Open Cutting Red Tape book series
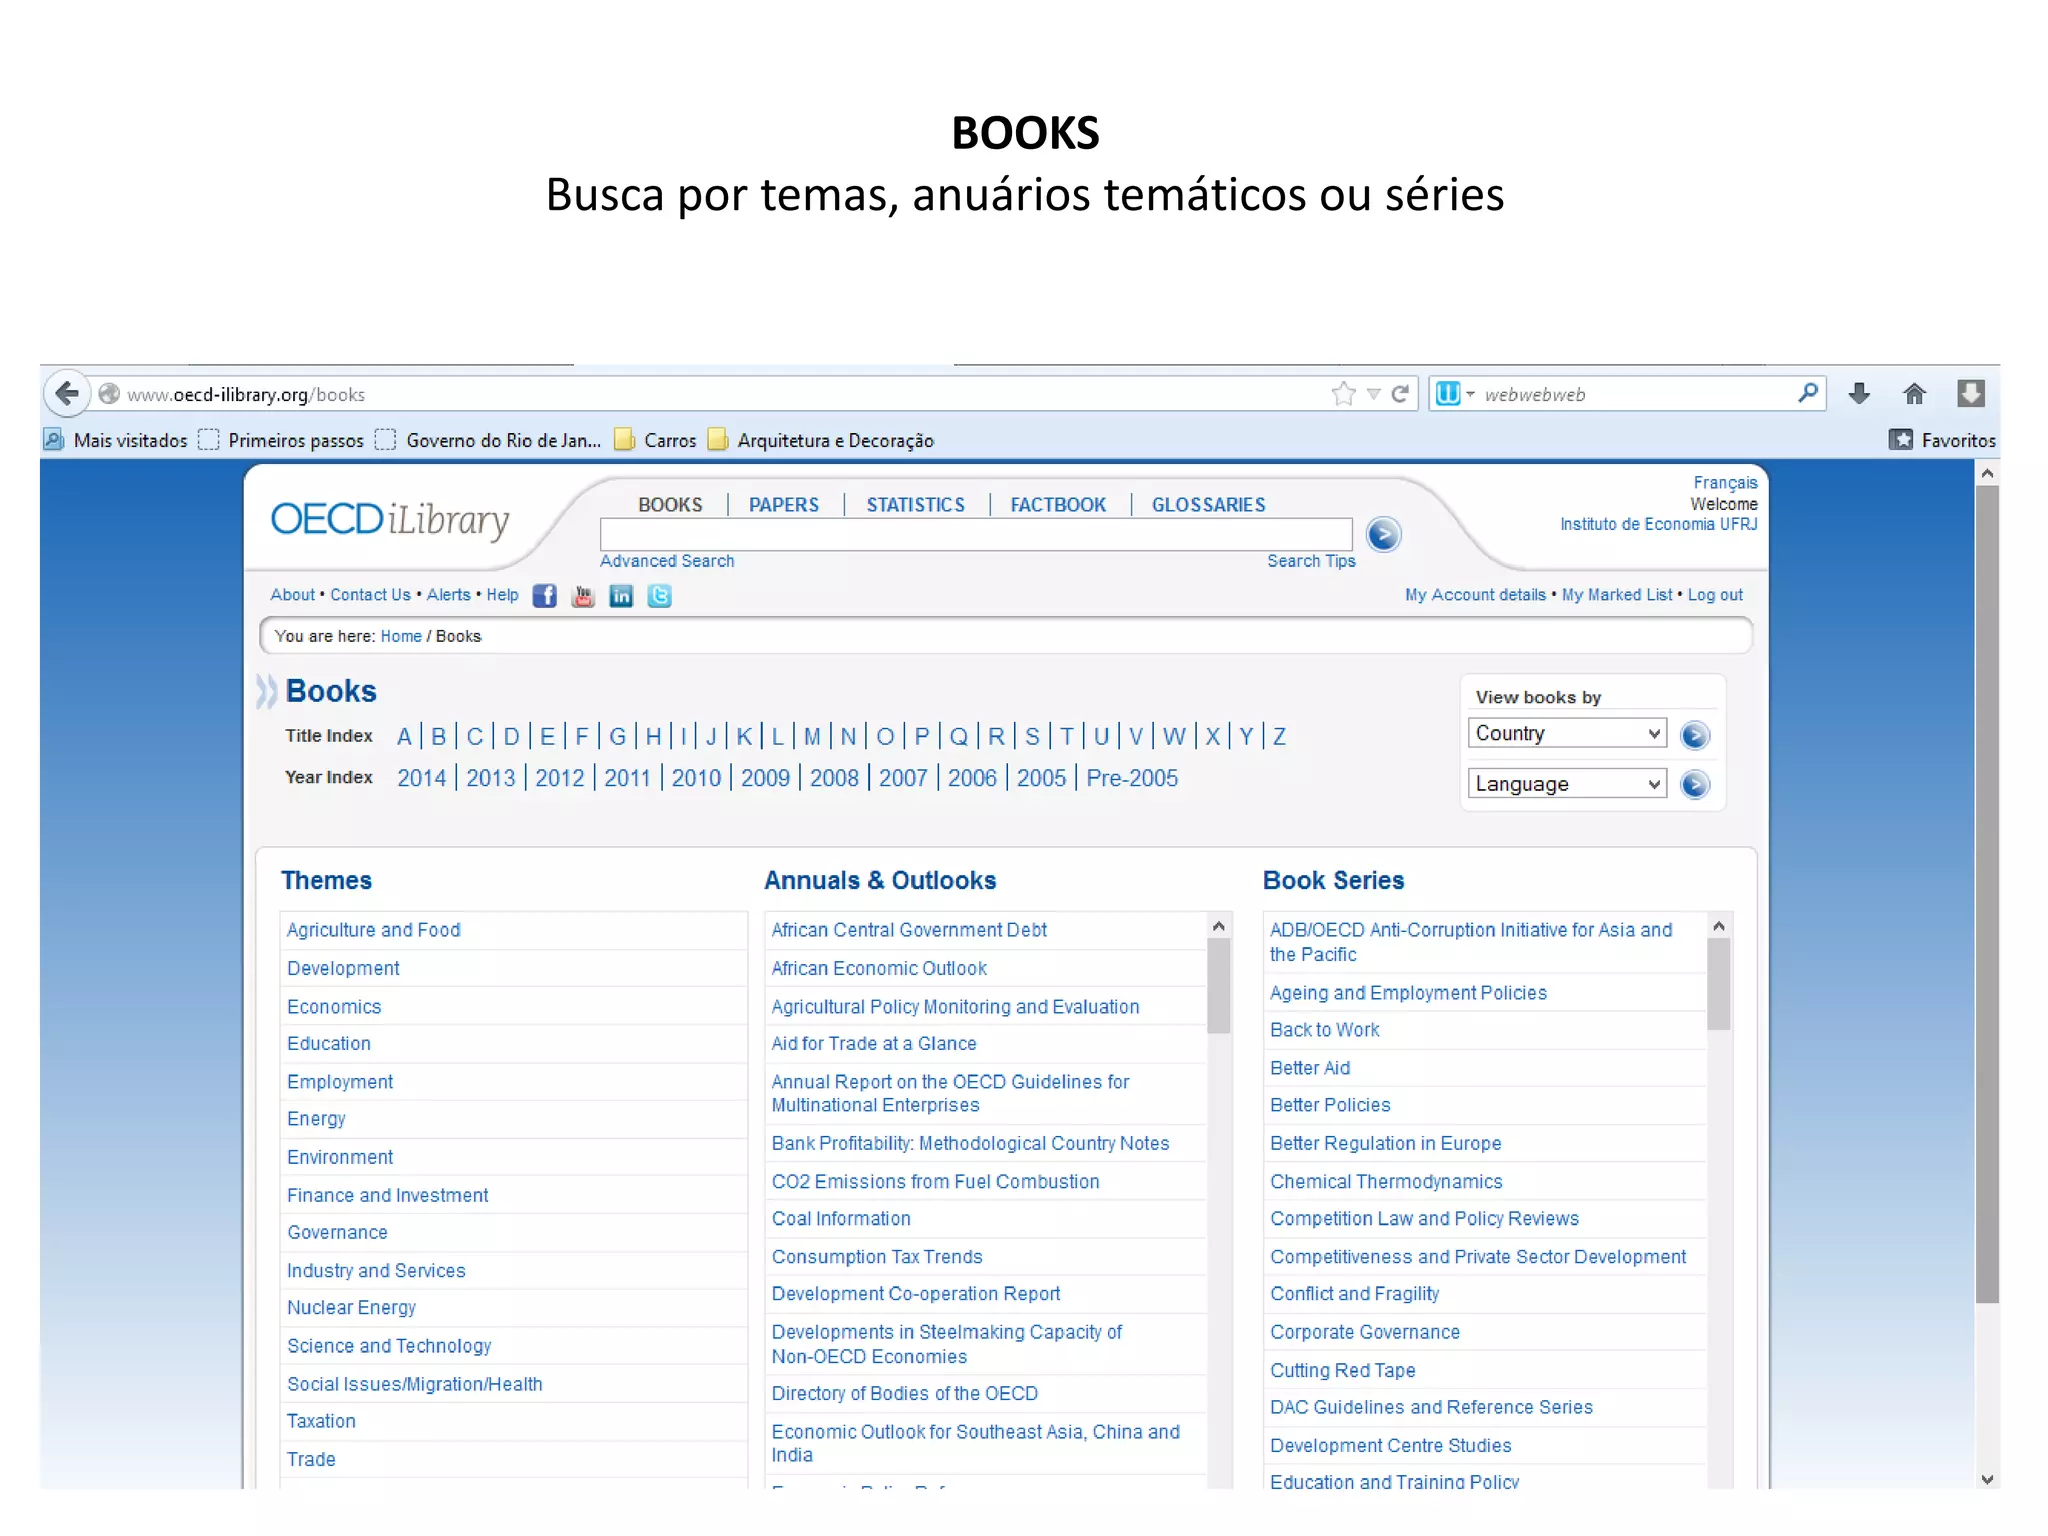The width and height of the screenshot is (2048, 1536). 1342,1371
